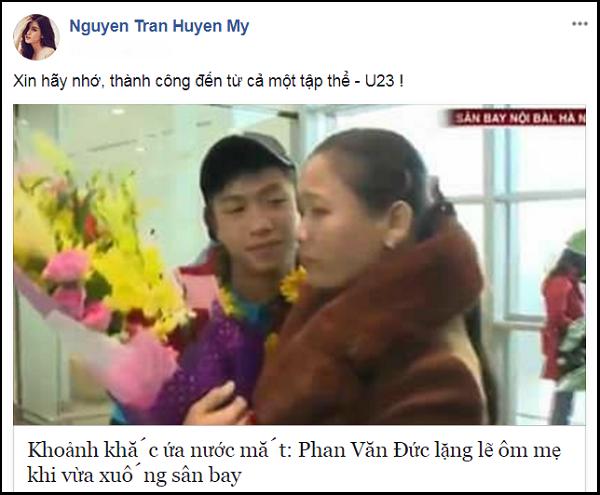This screenshot has height=495, width=600.
Task: Open the three-dot post options menu
Action: pos(580,24)
